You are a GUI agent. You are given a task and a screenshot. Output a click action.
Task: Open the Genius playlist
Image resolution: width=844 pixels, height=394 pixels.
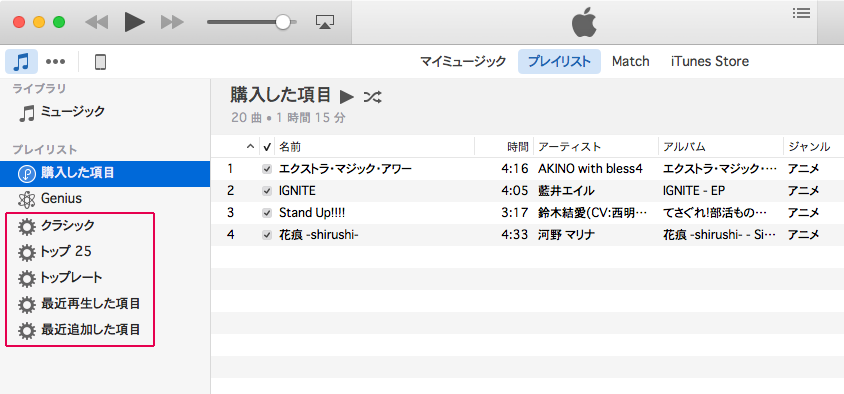coord(61,199)
